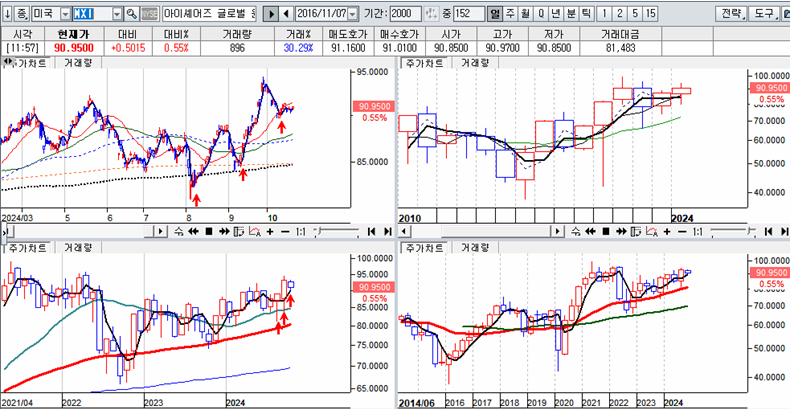Select the 주가차트 tab above the 2014/06 chart
This screenshot has width=791, height=409.
425,248
